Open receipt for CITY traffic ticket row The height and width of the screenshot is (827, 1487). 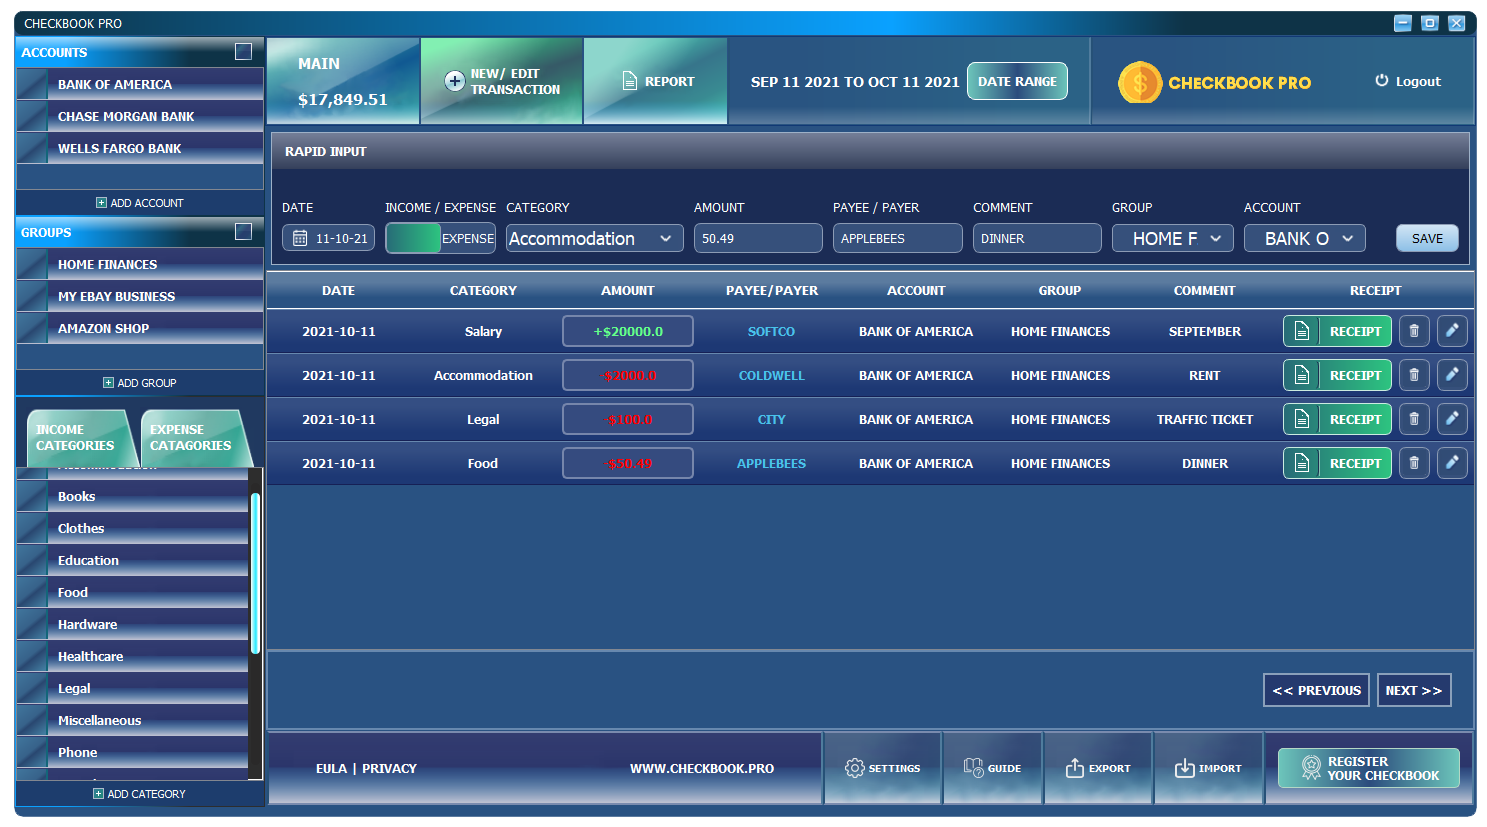tap(1337, 419)
